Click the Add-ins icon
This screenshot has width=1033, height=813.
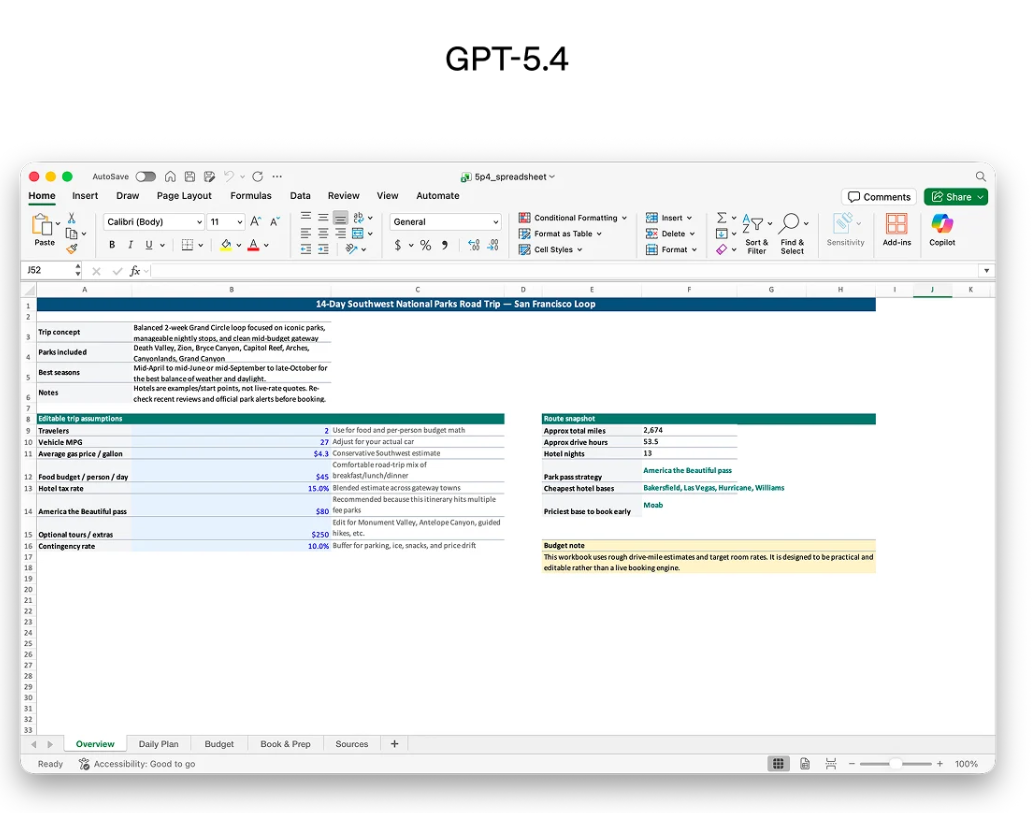896,229
